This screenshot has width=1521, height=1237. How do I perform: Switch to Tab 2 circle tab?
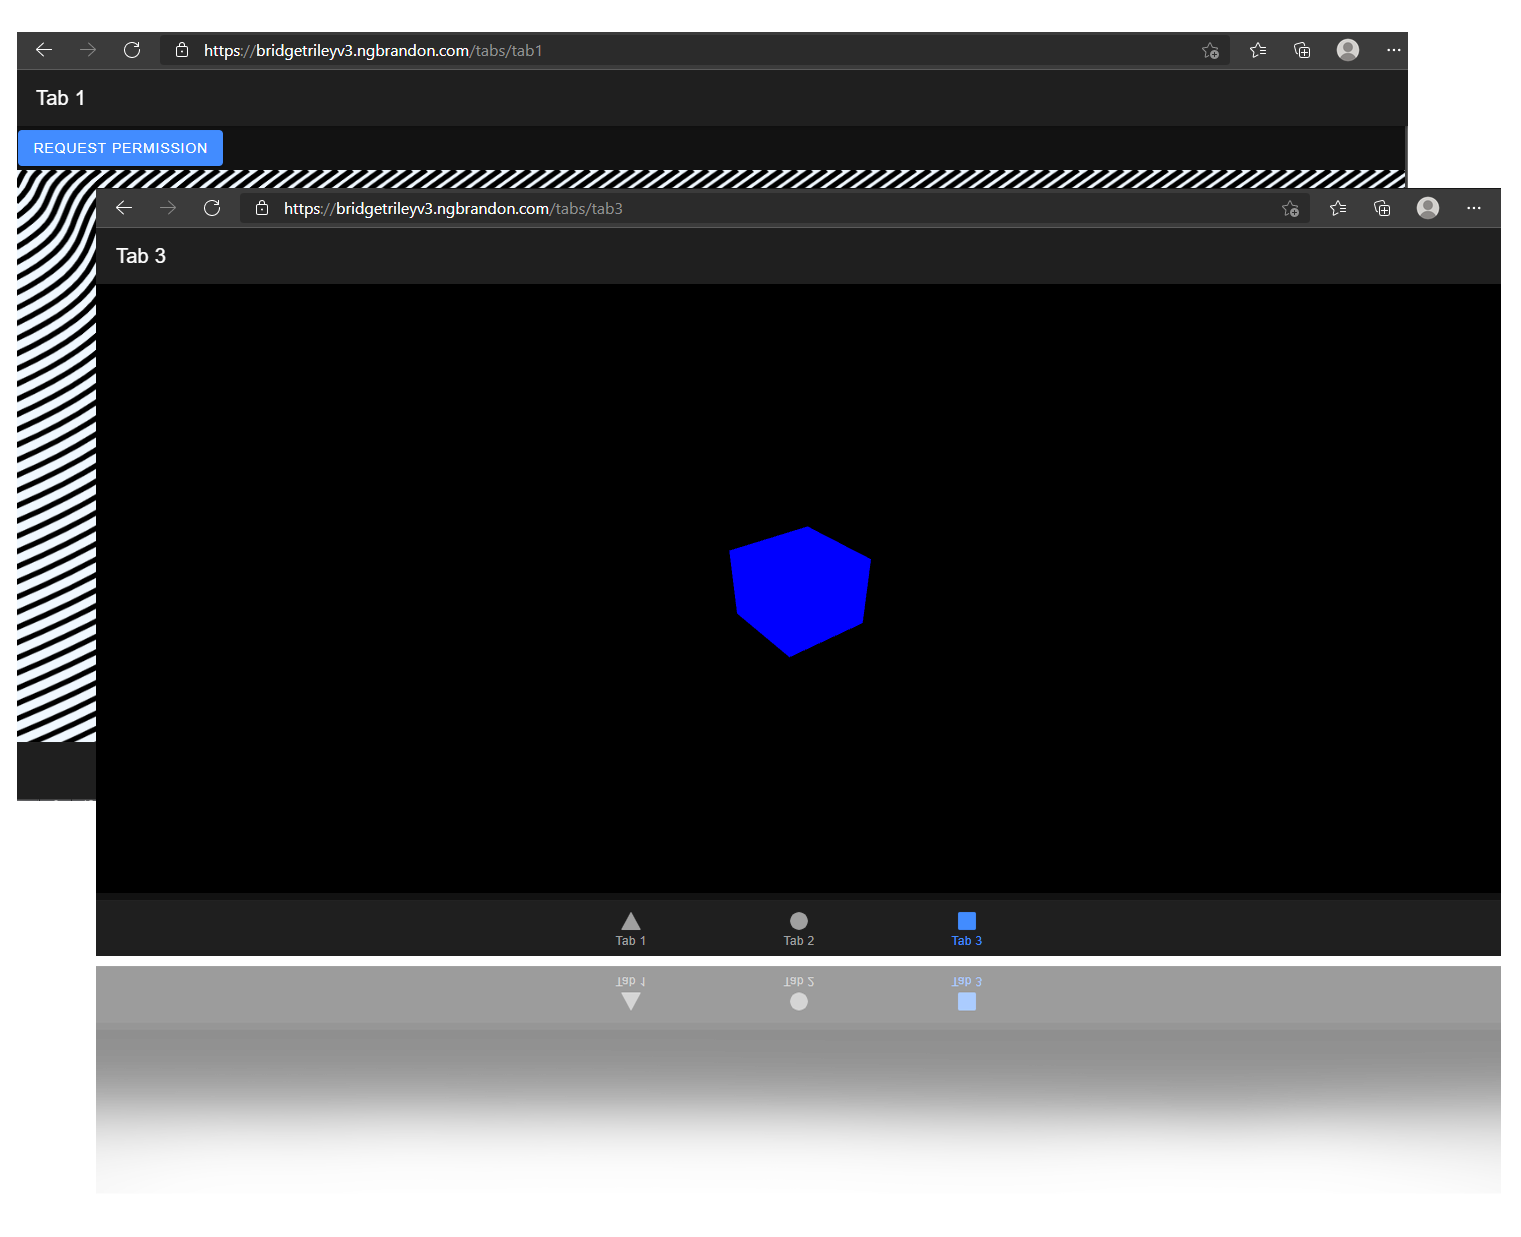click(x=799, y=928)
